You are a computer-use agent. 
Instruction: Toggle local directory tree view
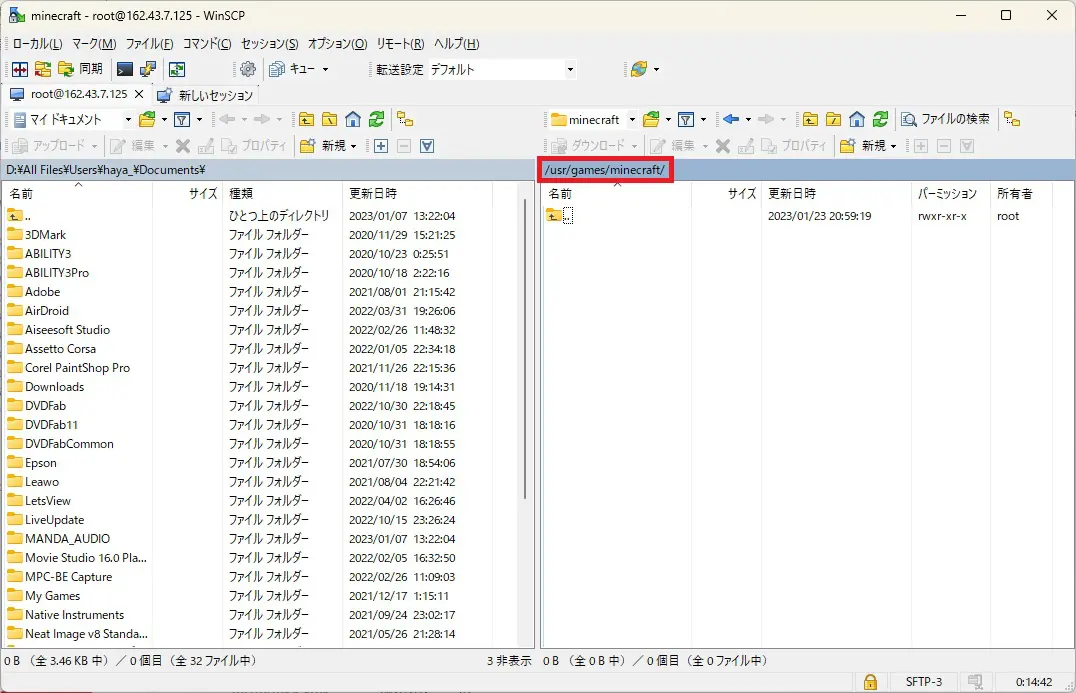[405, 119]
